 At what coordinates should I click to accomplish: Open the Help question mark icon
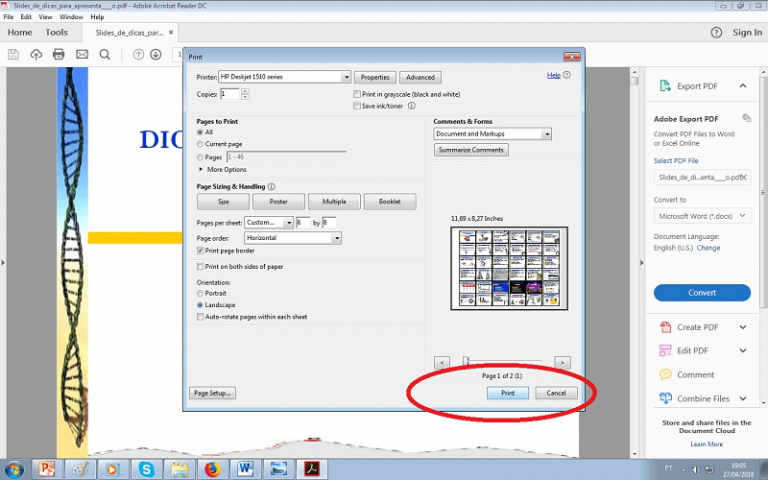[716, 32]
